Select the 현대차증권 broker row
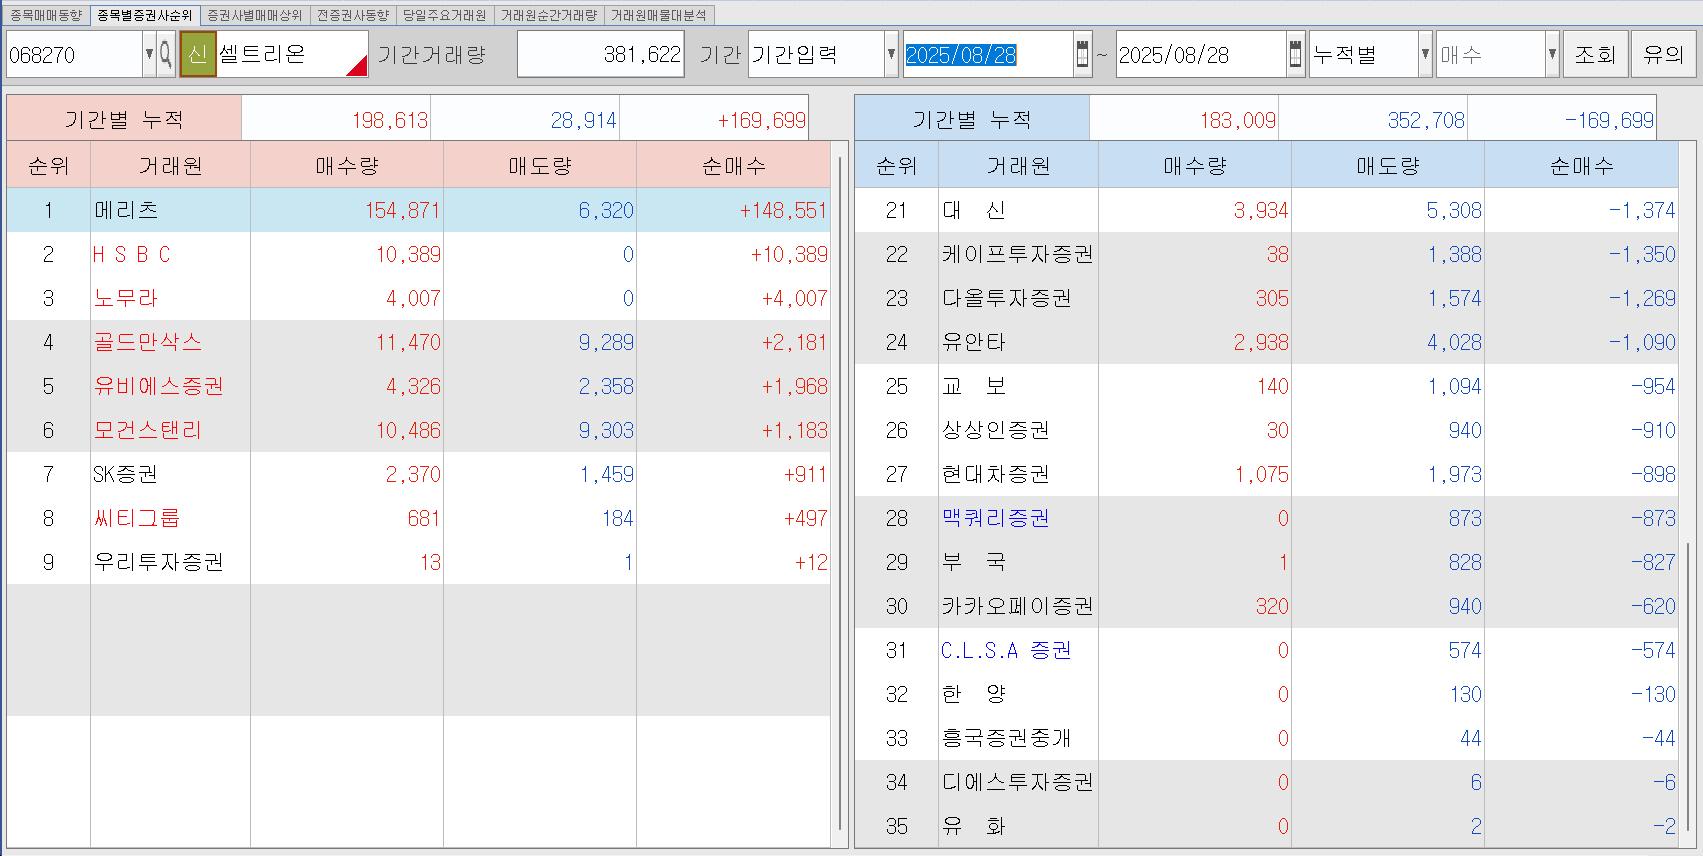This screenshot has height=856, width=1703. (x=1266, y=474)
